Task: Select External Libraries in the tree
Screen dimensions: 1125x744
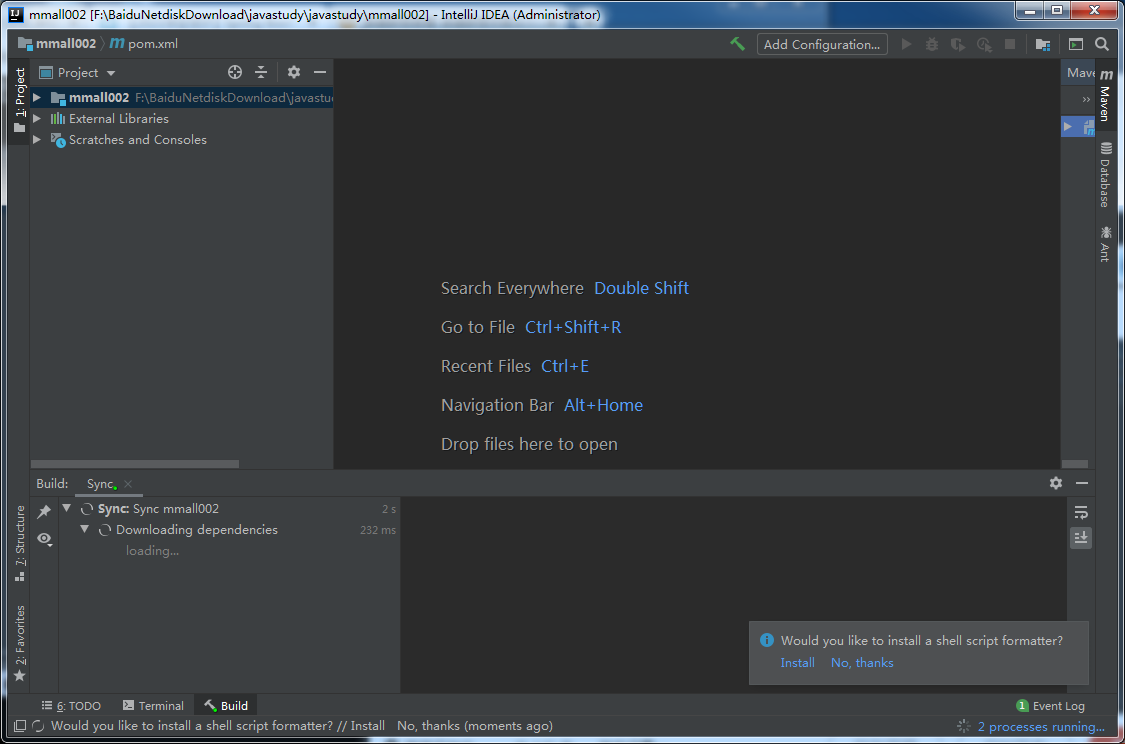Action: [x=182, y=118]
